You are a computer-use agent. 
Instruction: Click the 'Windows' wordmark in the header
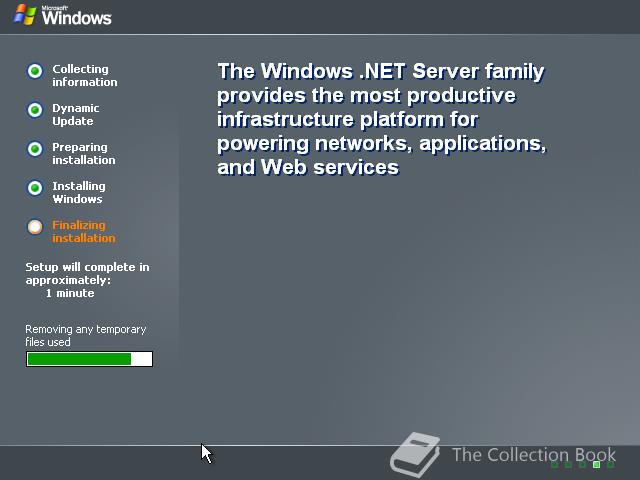pyautogui.click(x=76, y=18)
